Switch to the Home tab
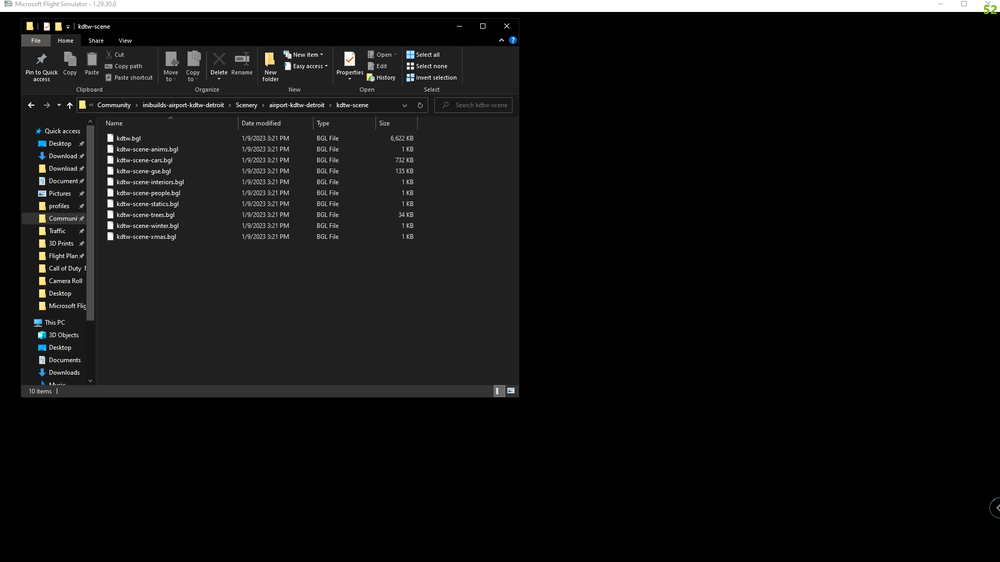The height and width of the screenshot is (562, 1000). 65,41
